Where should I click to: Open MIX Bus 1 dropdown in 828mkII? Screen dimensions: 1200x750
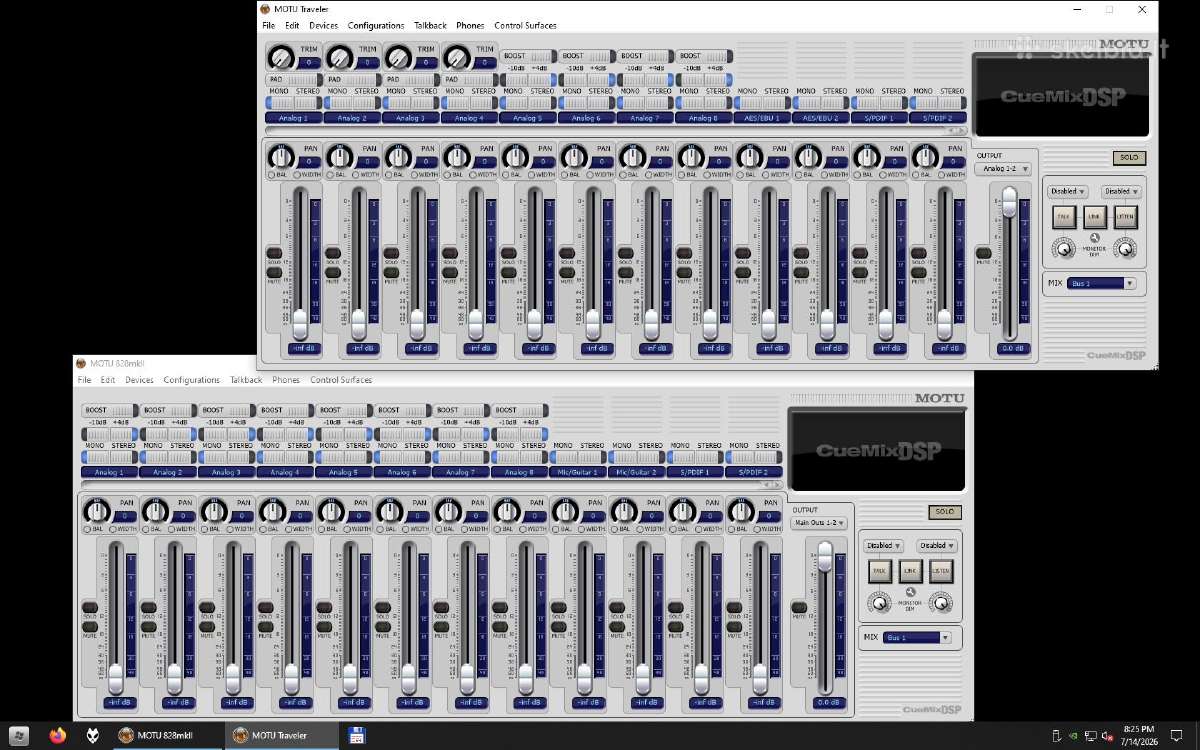click(918, 637)
